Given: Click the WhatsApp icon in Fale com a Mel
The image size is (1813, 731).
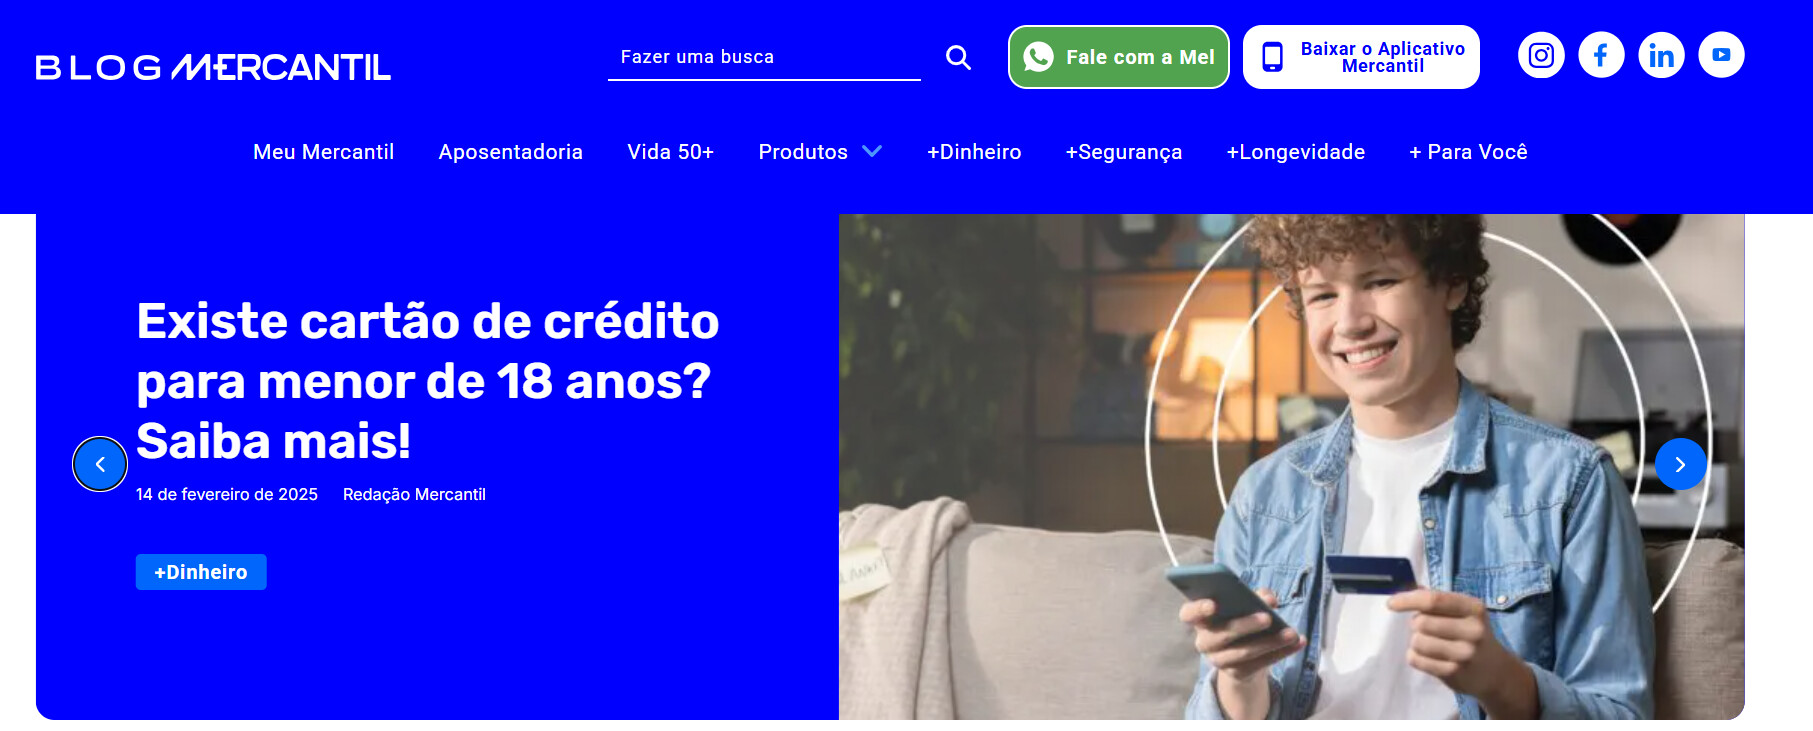Looking at the screenshot, I should pyautogui.click(x=1038, y=57).
